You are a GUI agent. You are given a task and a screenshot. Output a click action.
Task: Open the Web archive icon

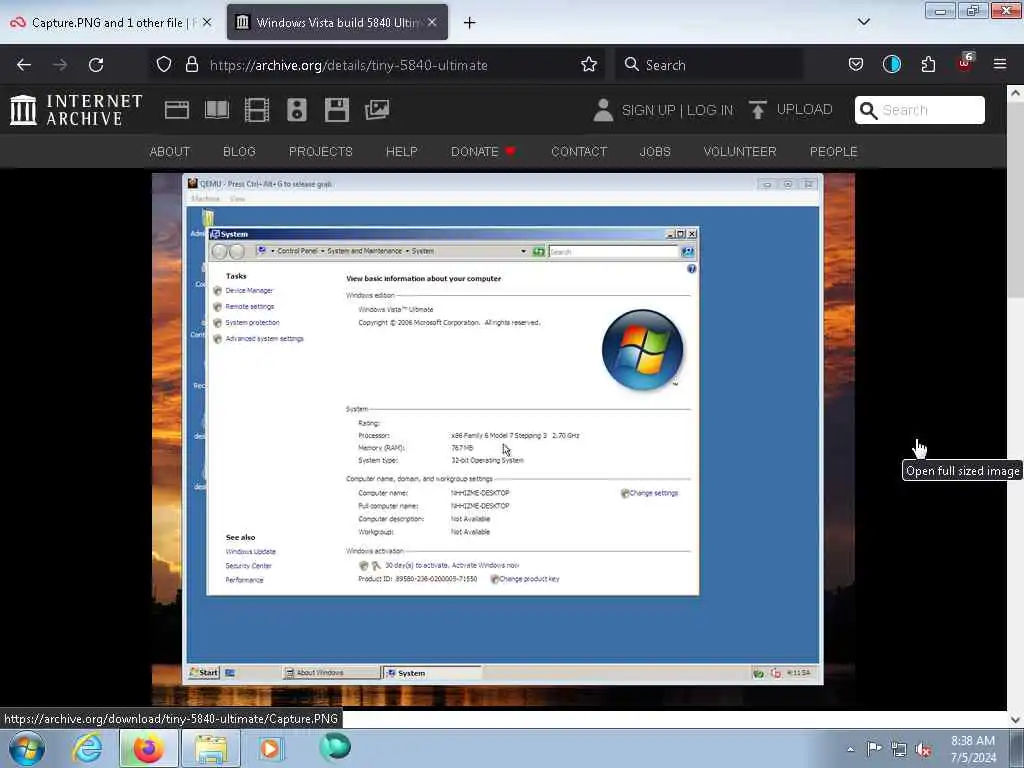pyautogui.click(x=176, y=110)
